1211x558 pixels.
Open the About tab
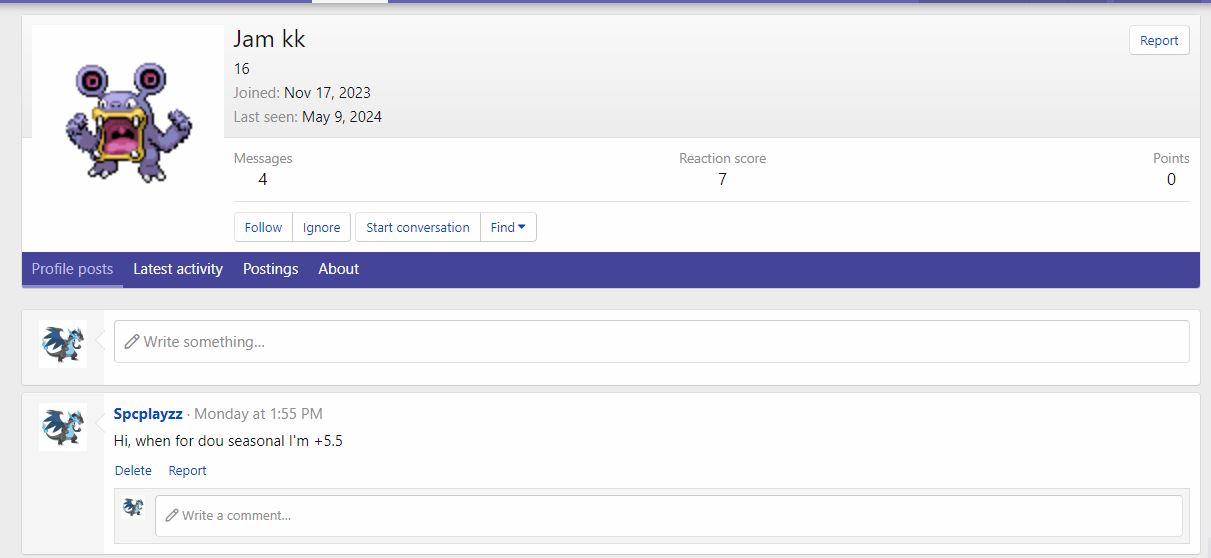[x=338, y=269]
